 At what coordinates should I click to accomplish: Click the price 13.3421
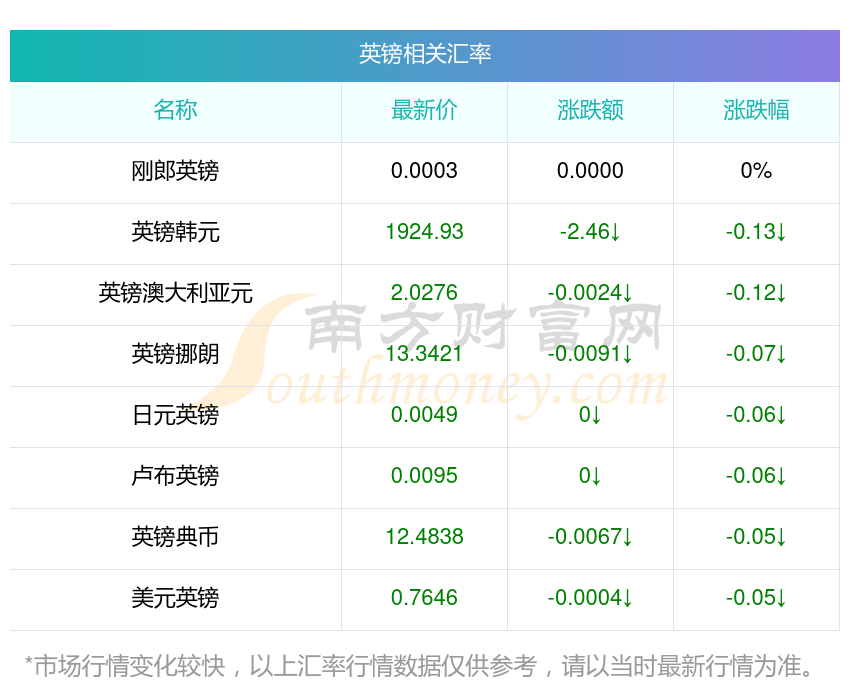tap(424, 354)
